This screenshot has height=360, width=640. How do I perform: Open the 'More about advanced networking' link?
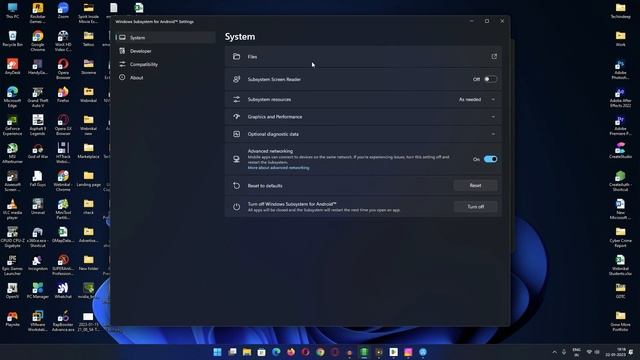click(278, 168)
